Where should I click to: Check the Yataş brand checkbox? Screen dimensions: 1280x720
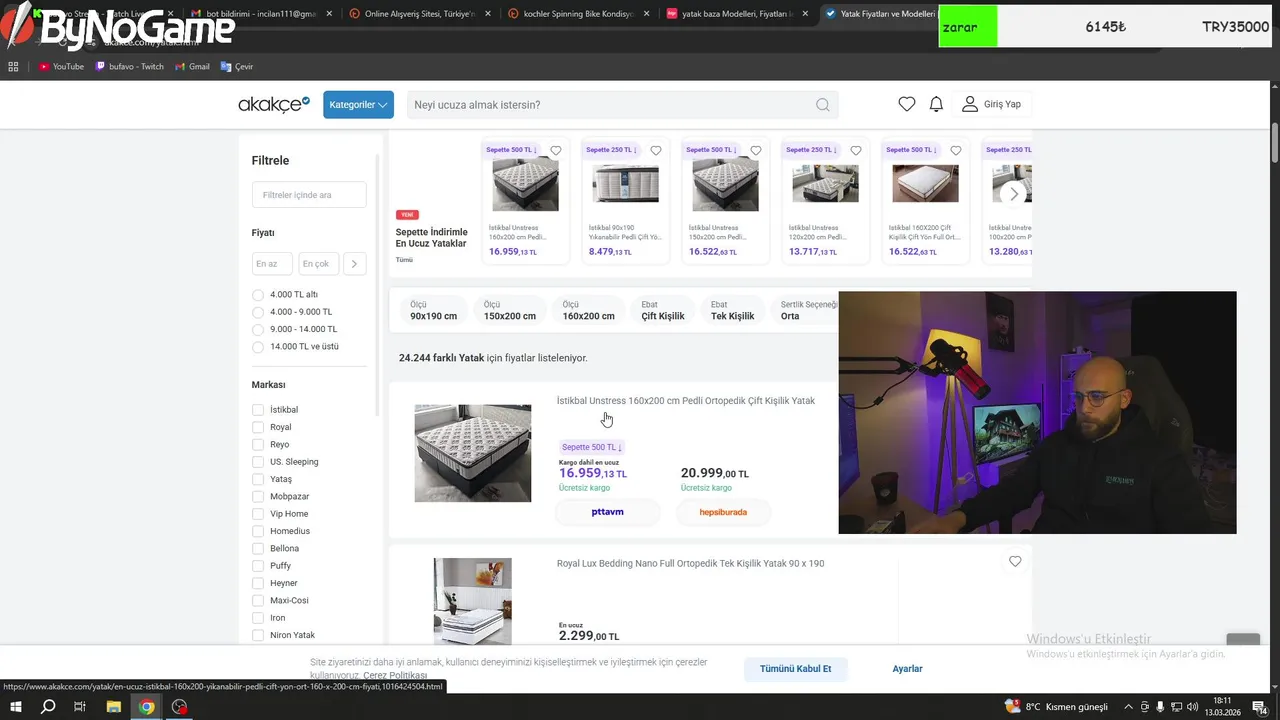point(258,479)
